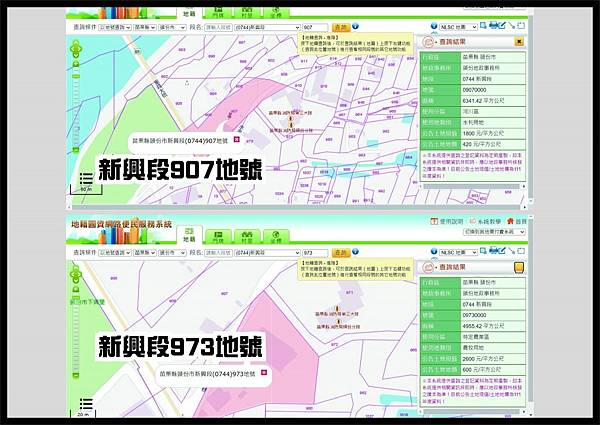Expand the 苗栗縣 county dropdown in the upper window
The width and height of the screenshot is (600, 425).
point(145,28)
